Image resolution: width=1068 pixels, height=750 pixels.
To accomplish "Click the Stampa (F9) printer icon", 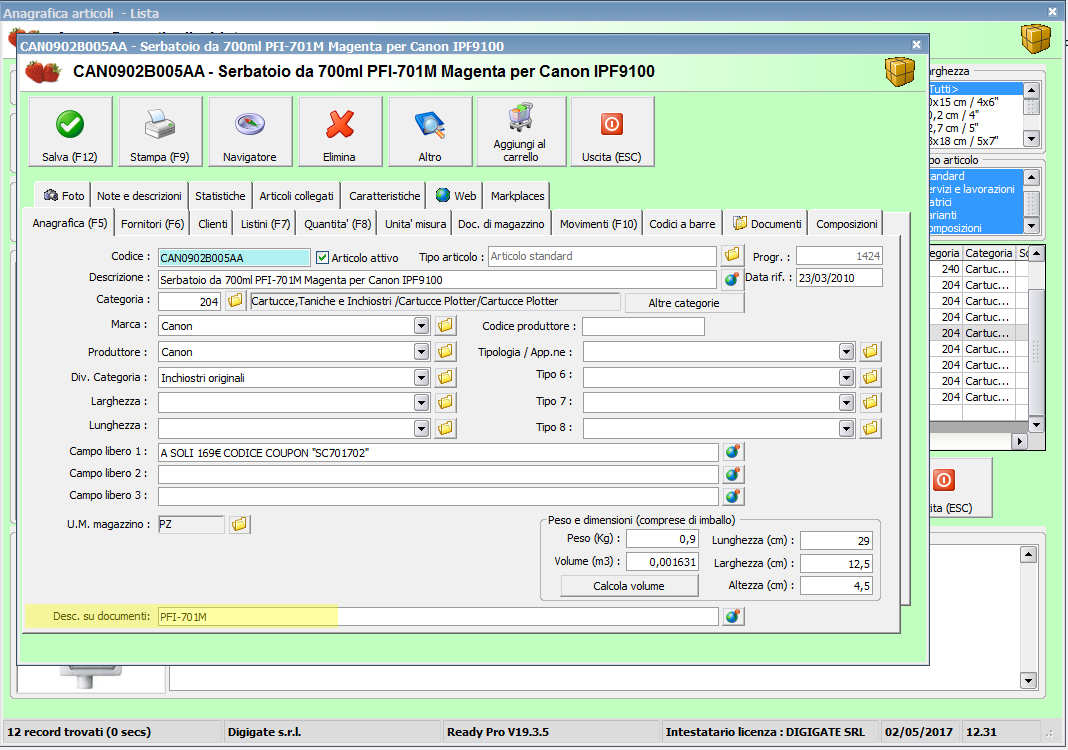I will (x=160, y=124).
